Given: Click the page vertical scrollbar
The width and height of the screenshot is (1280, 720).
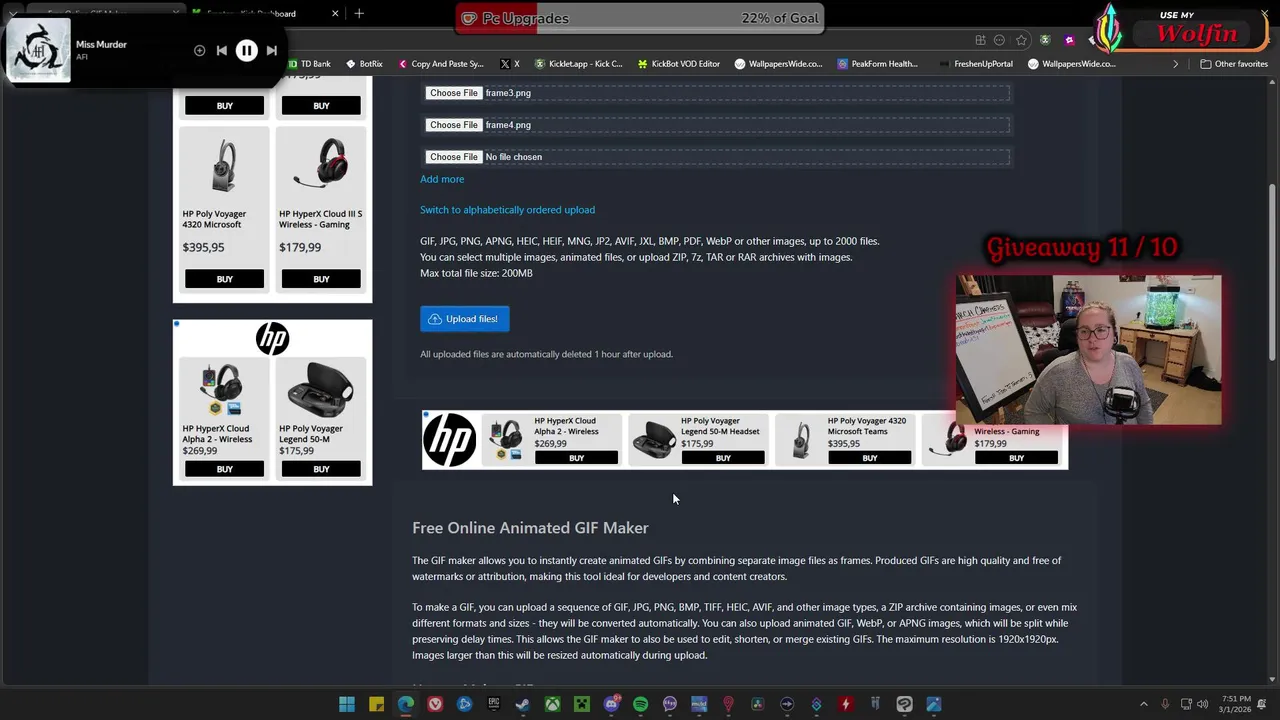Looking at the screenshot, I should pos(1272,272).
